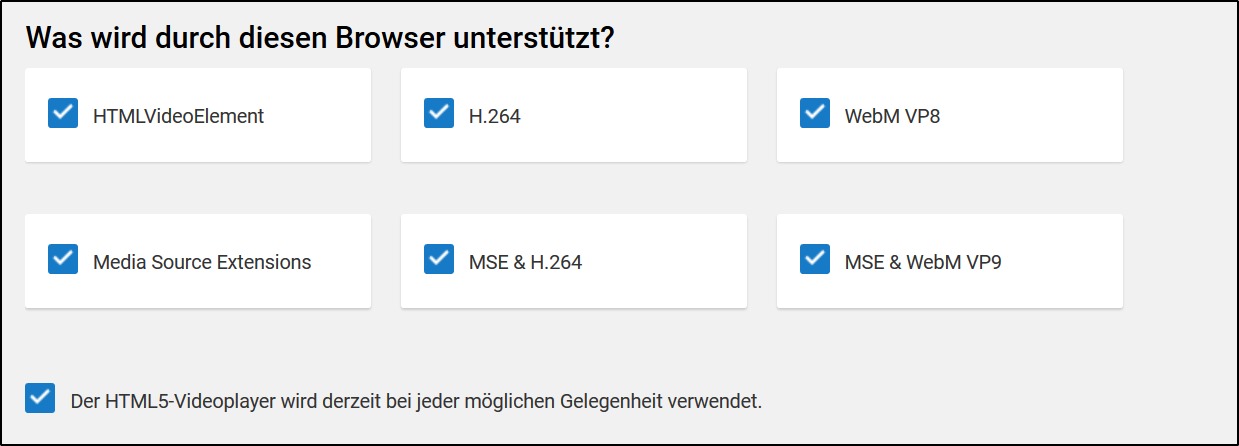
Task: Uncheck the H.264 checkbox
Action: tap(439, 114)
